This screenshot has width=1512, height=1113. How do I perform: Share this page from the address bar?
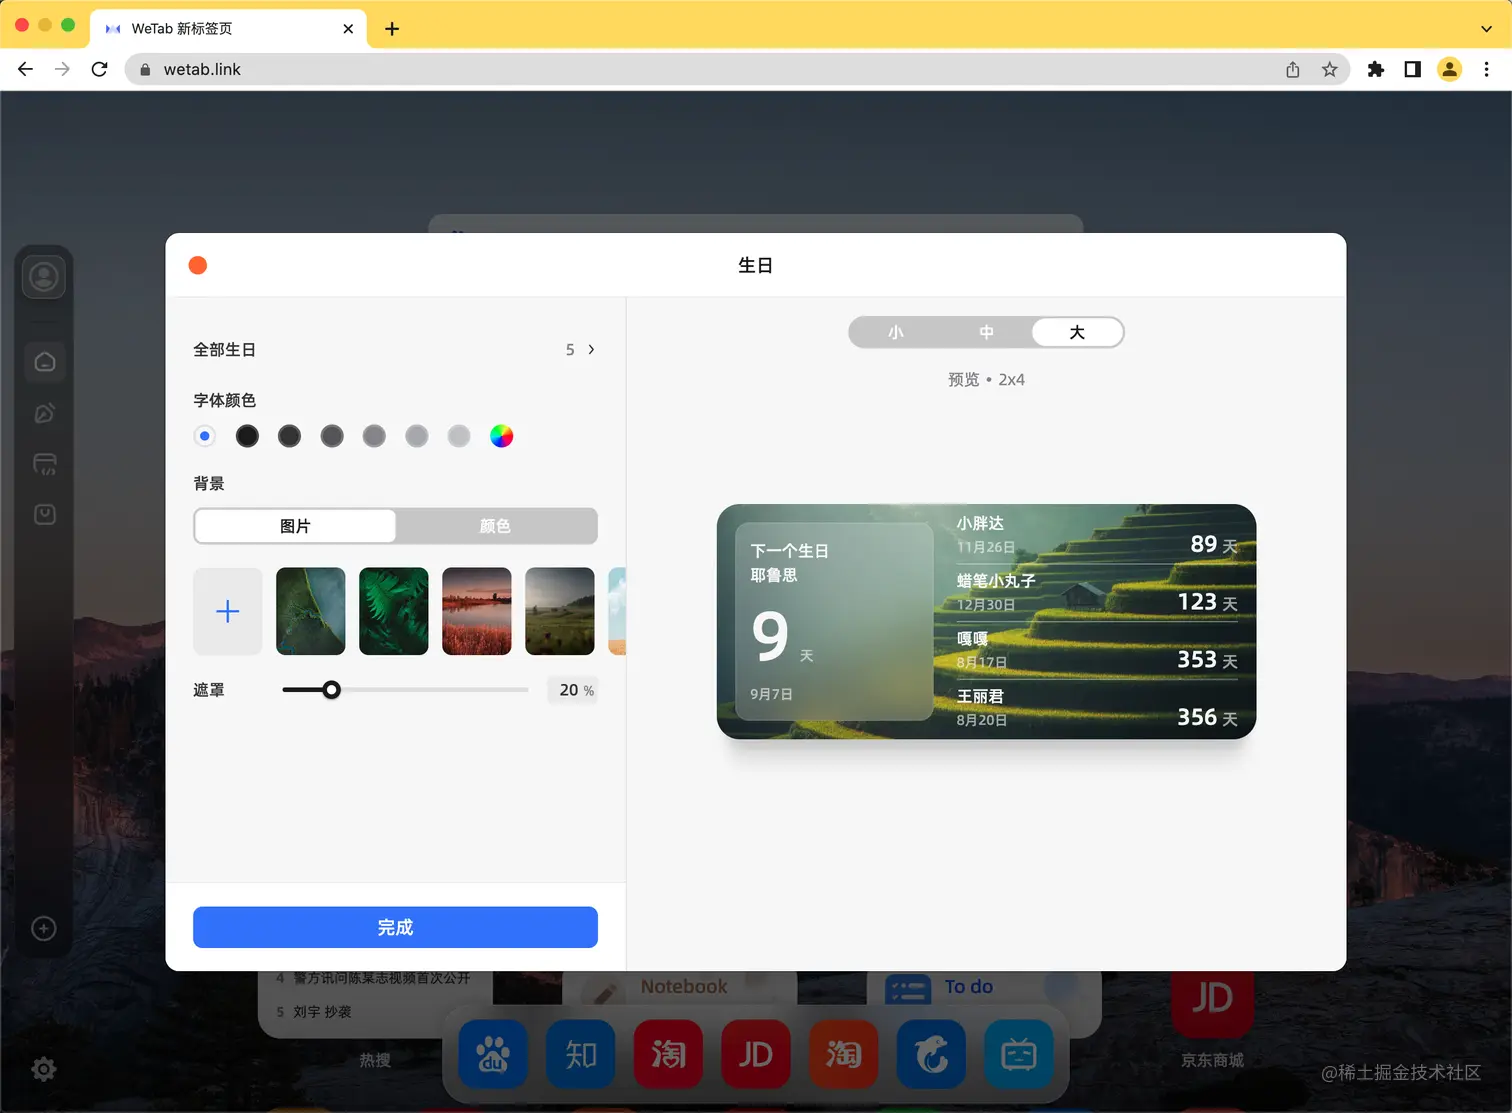[x=1293, y=69]
